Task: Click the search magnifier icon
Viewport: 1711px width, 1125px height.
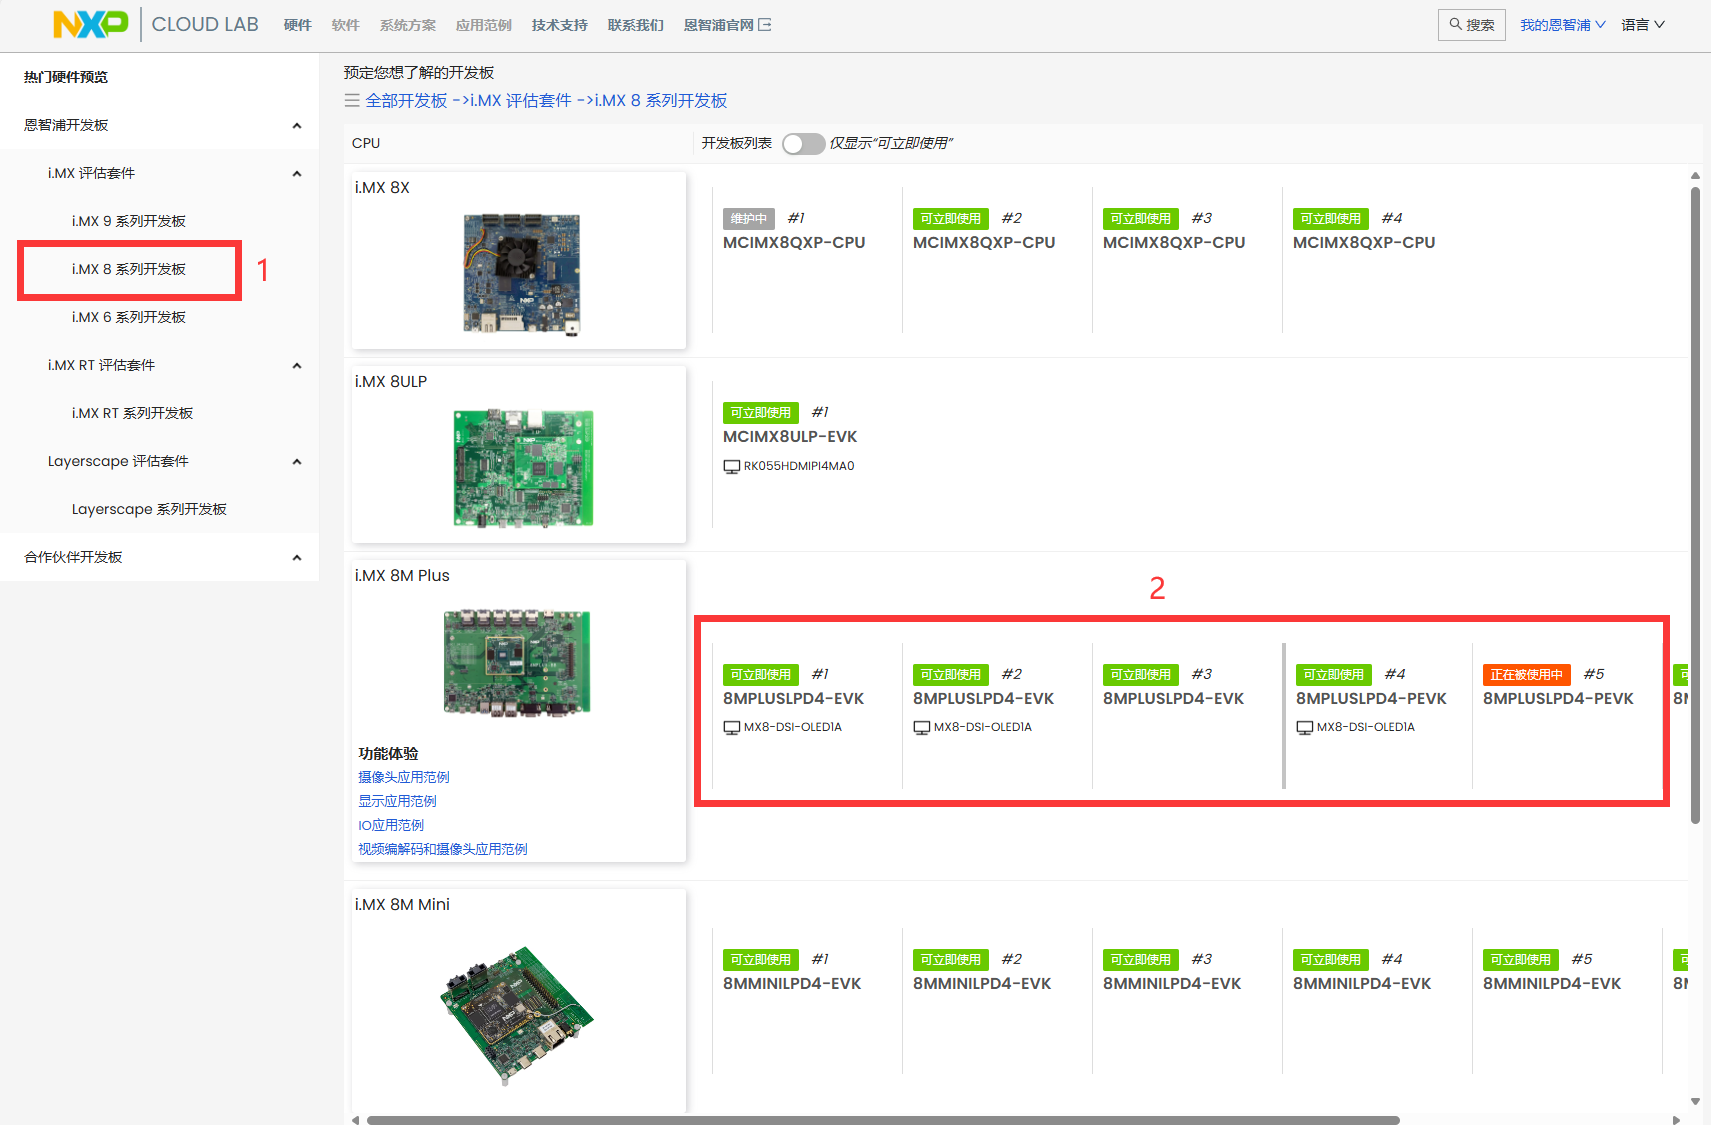Action: point(1455,24)
